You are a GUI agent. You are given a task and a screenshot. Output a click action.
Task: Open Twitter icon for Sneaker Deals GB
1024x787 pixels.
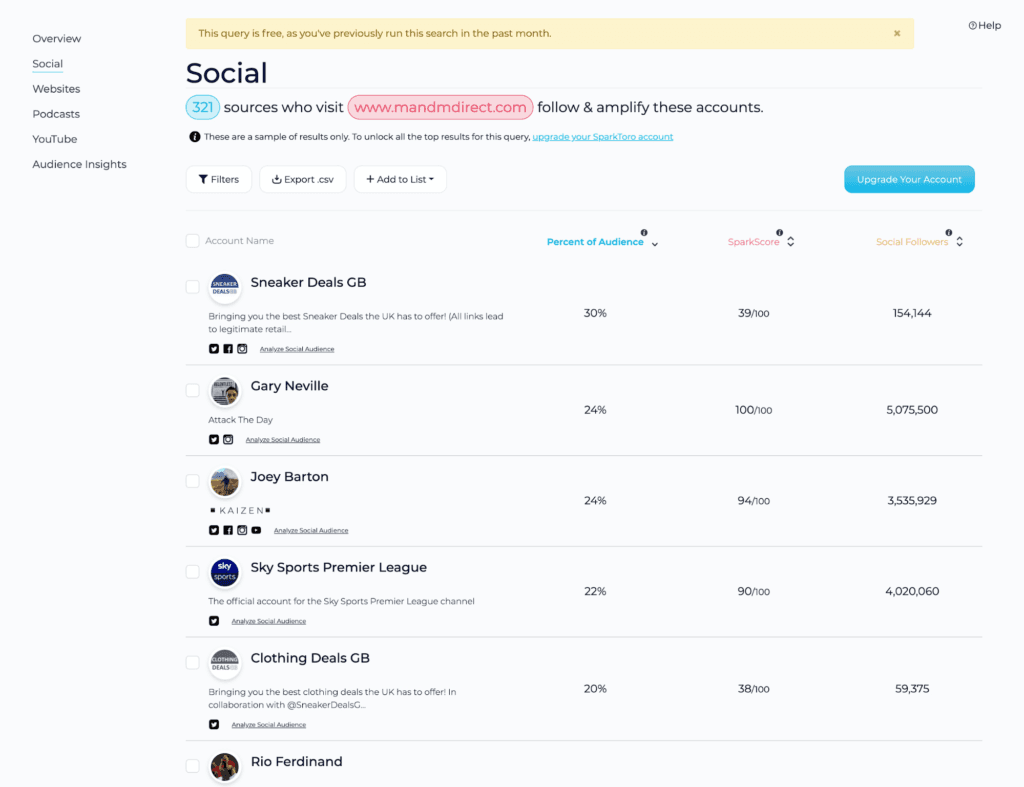point(214,349)
